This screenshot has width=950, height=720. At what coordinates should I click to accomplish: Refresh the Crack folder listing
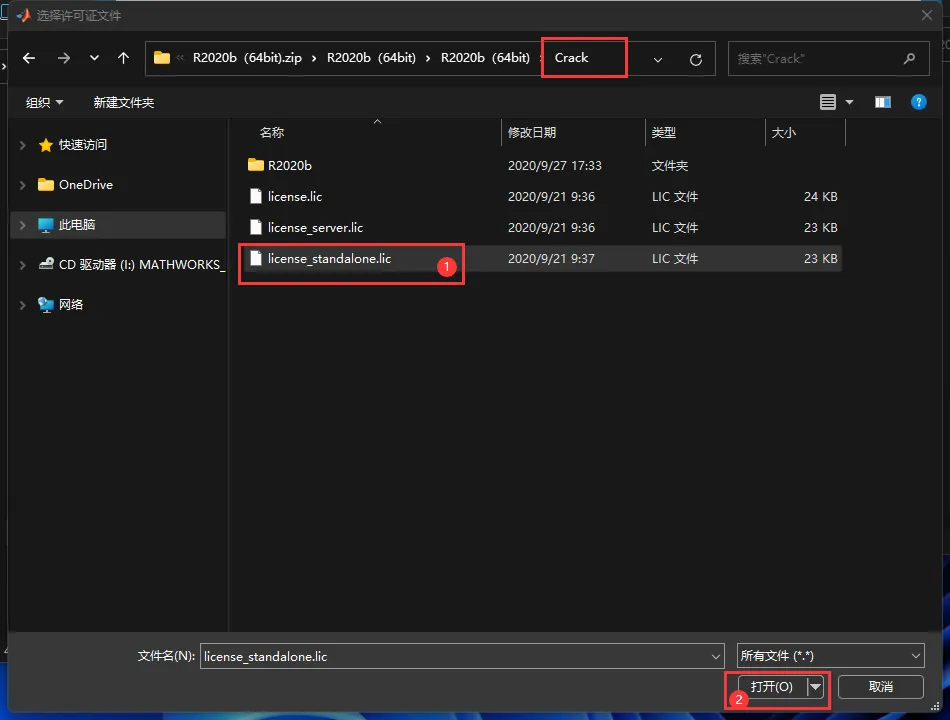coord(696,59)
